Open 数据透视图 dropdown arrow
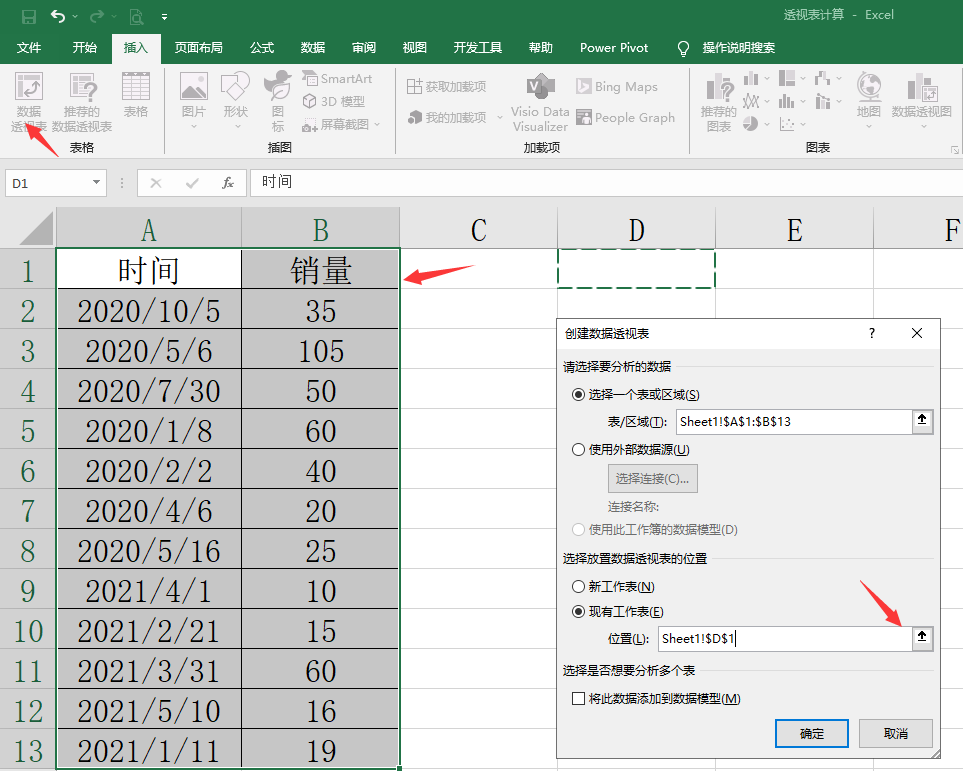 [x=924, y=127]
